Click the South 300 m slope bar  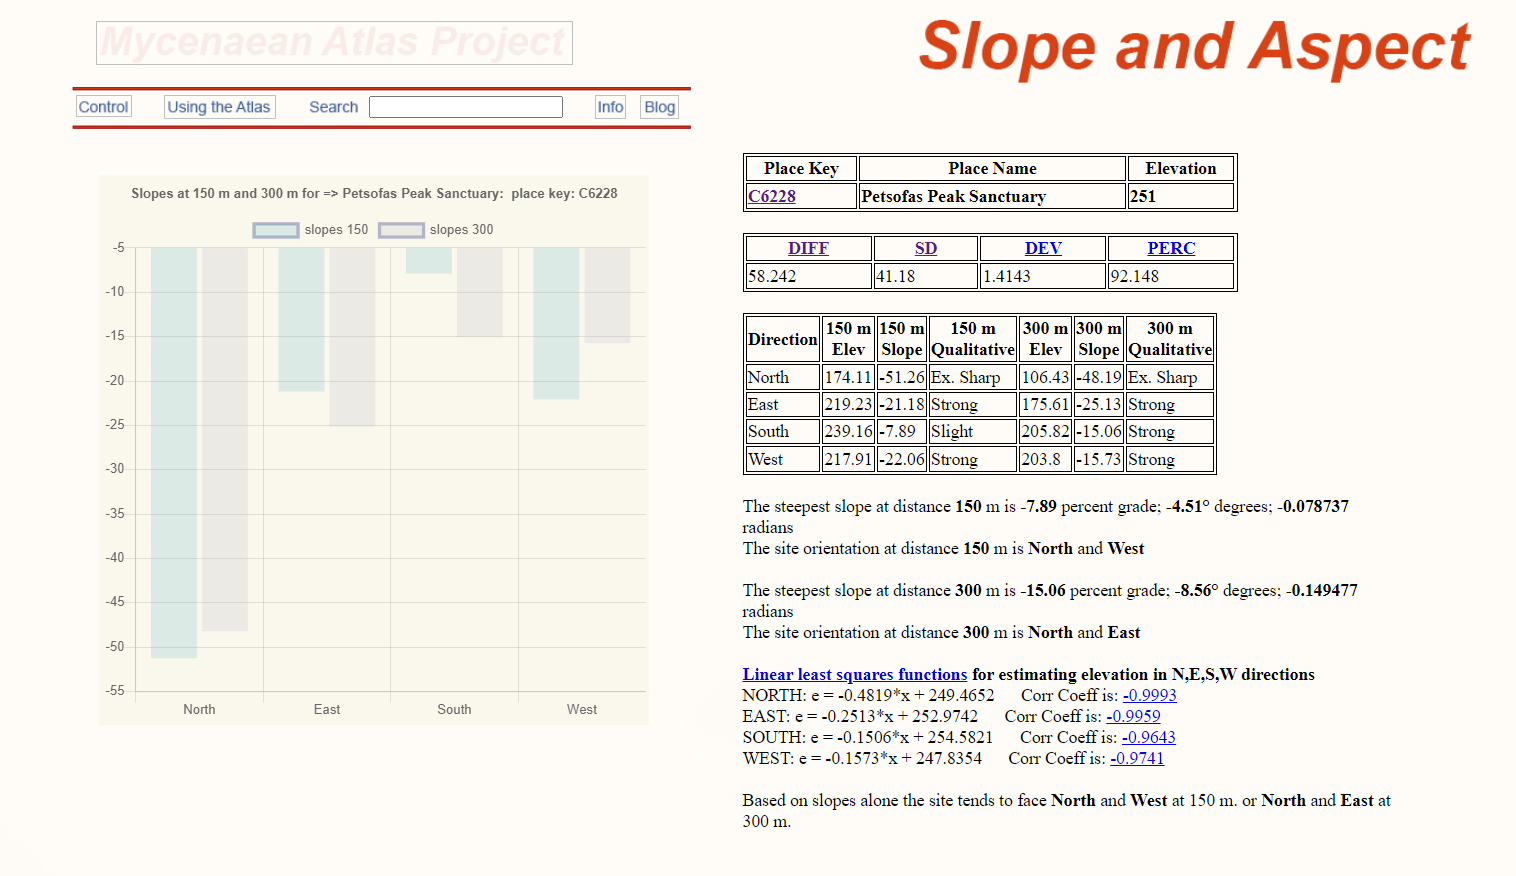click(x=480, y=292)
